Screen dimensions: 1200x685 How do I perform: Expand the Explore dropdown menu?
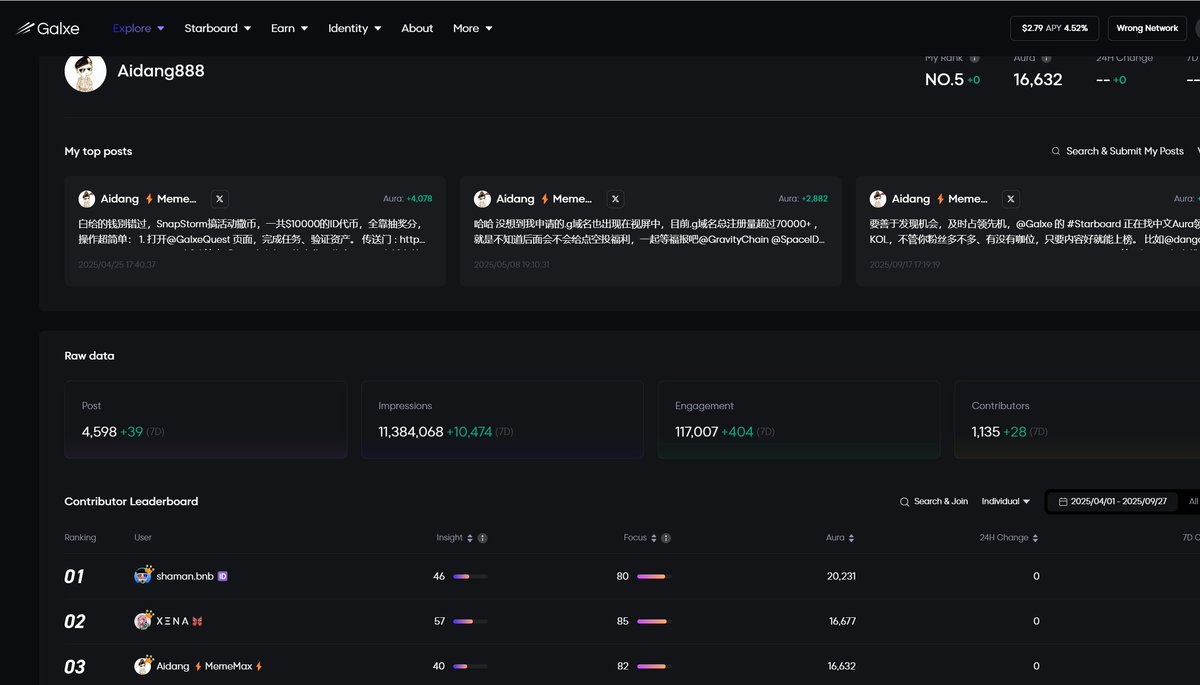pos(138,28)
